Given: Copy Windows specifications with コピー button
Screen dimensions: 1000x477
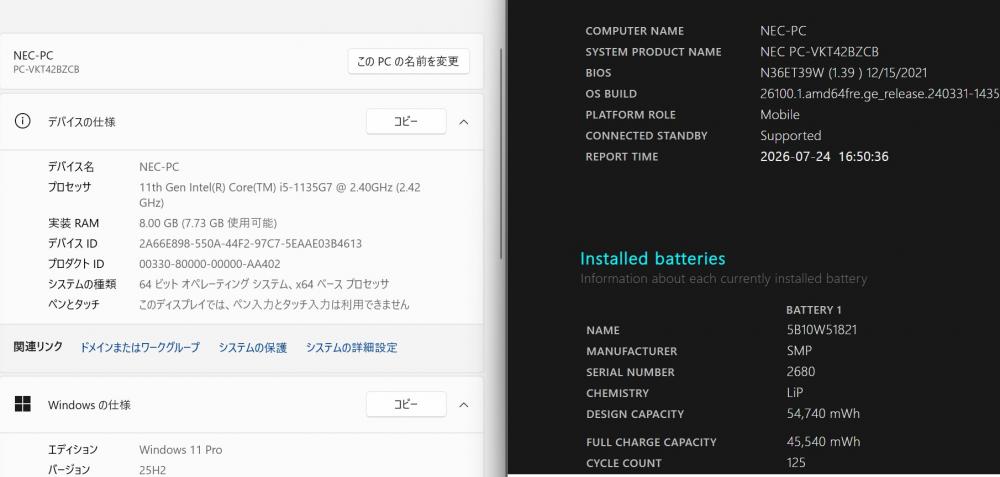Looking at the screenshot, I should coord(406,404).
